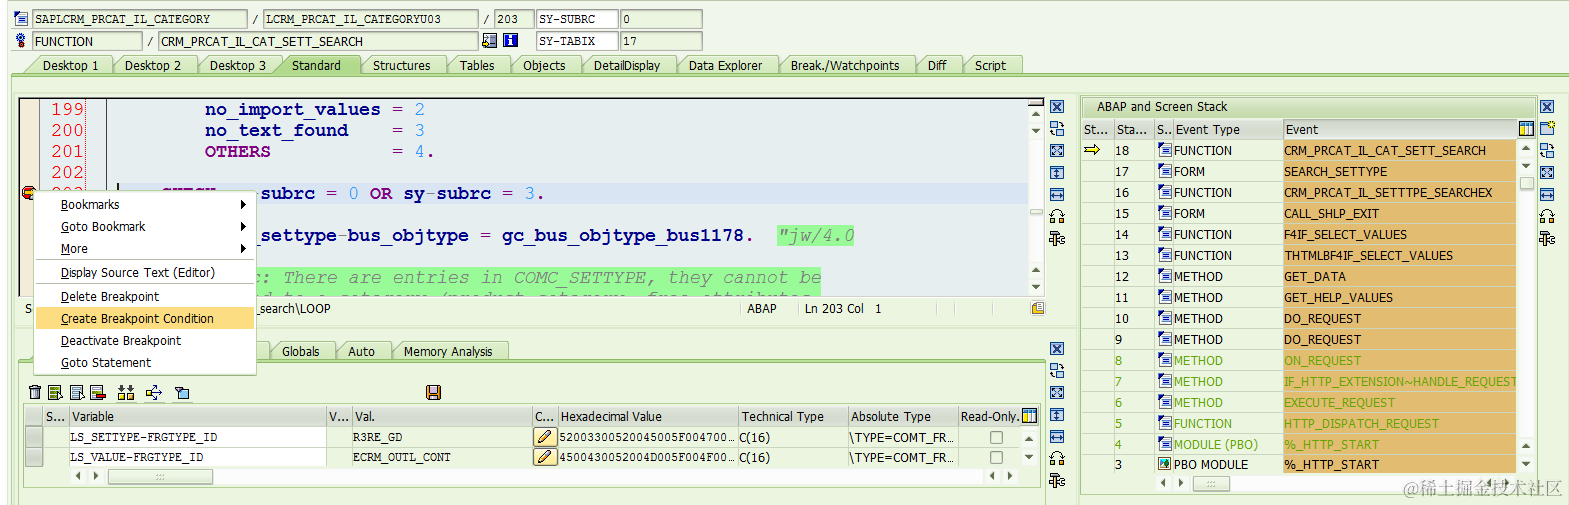This screenshot has width=1569, height=505.
Task: Switch to the Globals variables tab
Action: [300, 351]
